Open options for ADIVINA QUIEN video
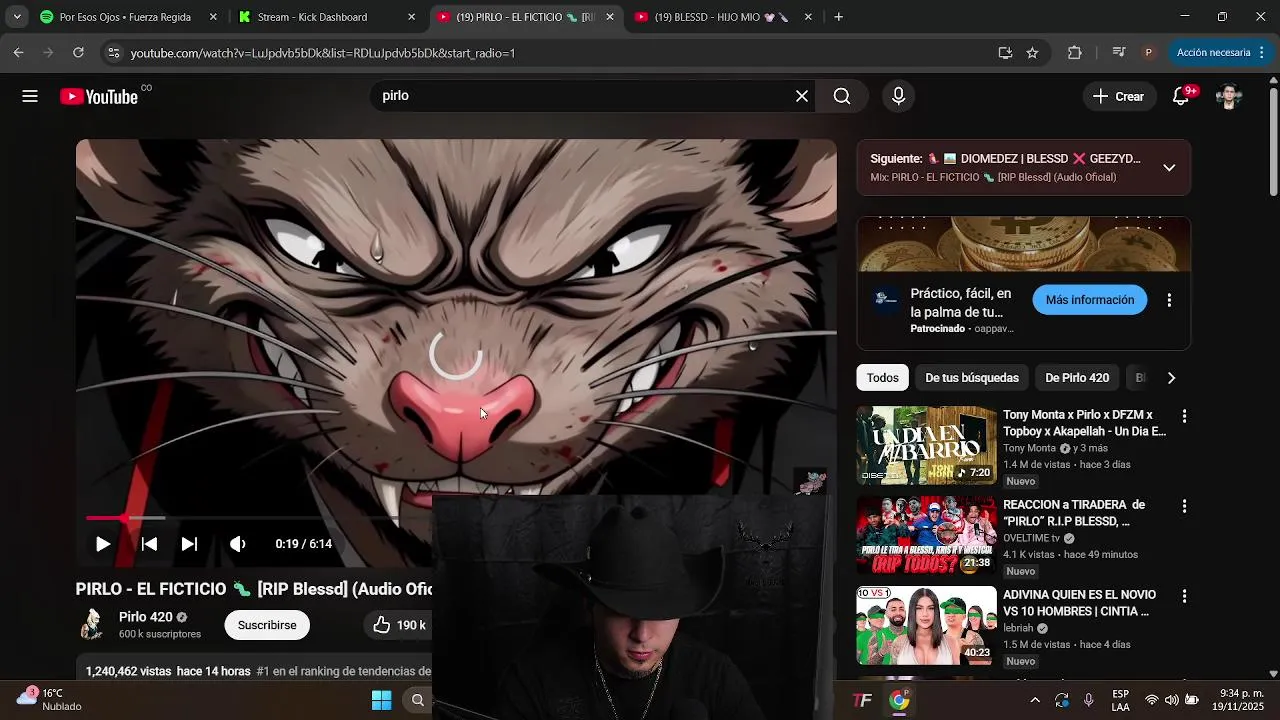The height and width of the screenshot is (720, 1280). click(x=1184, y=596)
